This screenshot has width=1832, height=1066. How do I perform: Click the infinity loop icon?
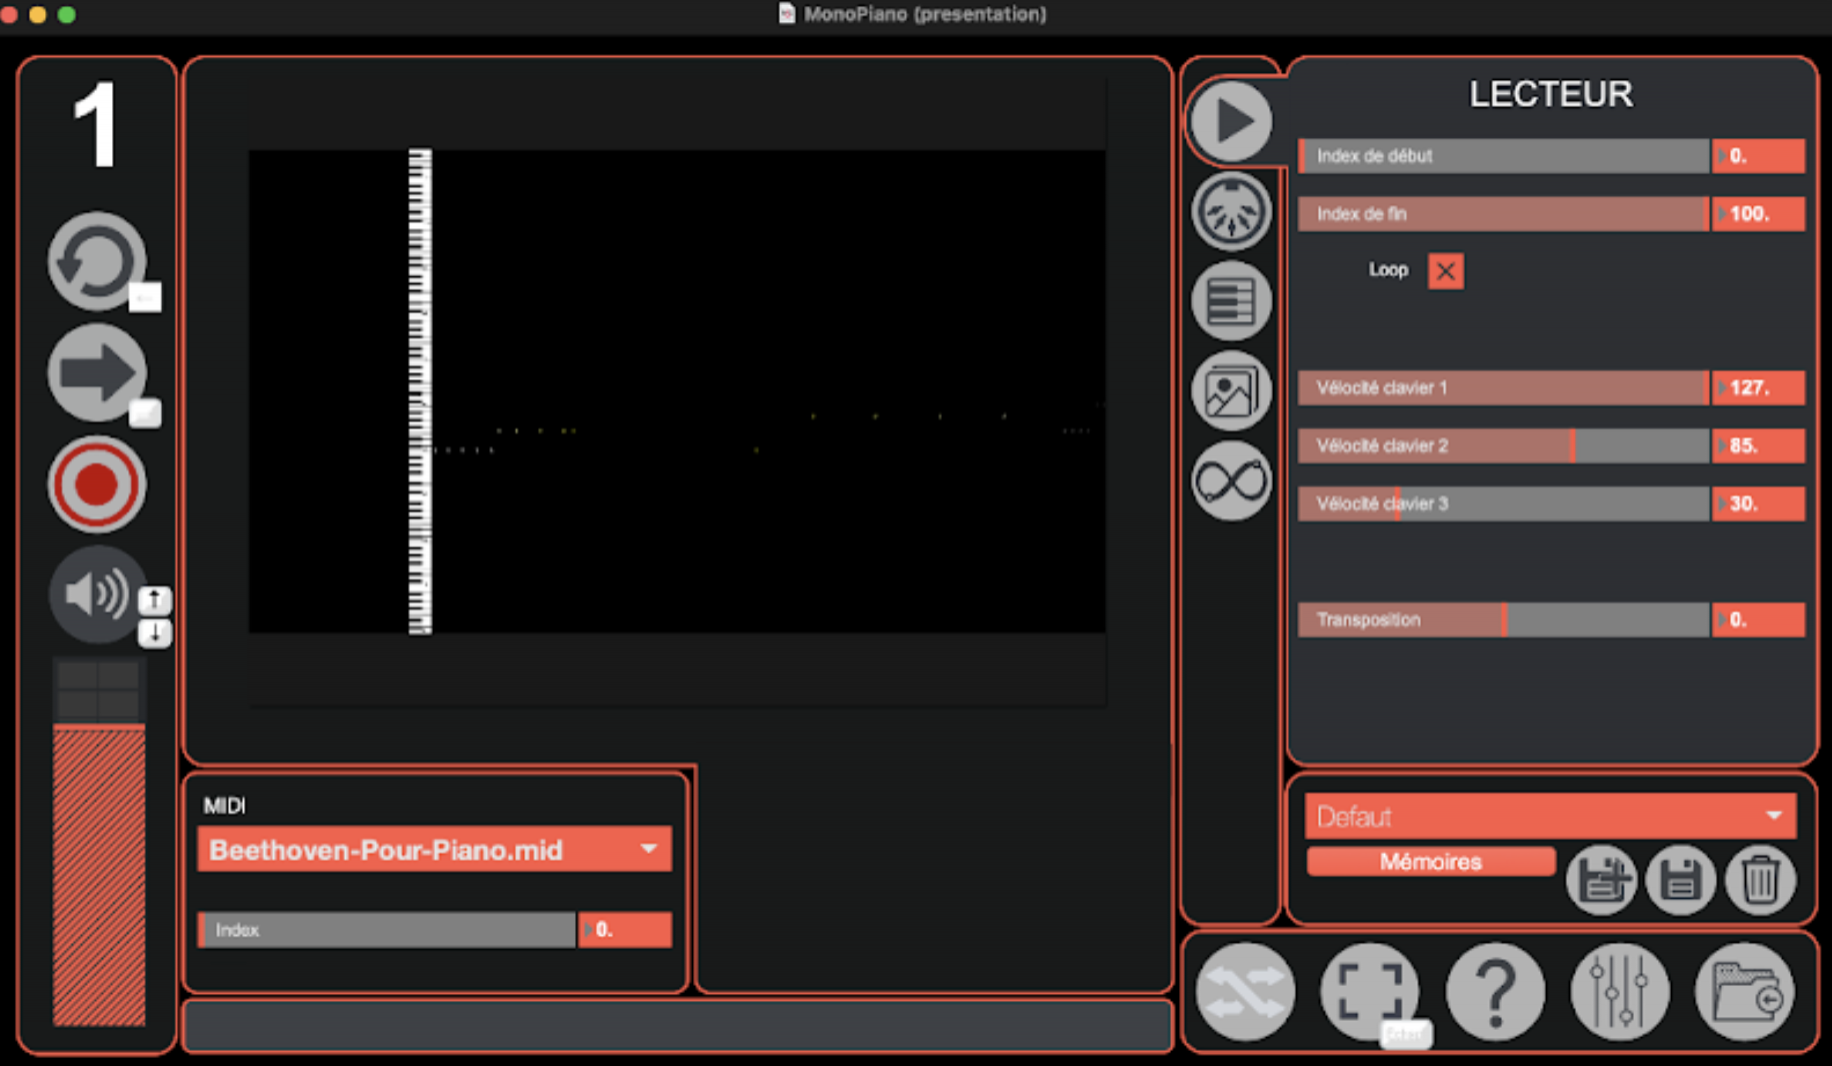pos(1231,481)
